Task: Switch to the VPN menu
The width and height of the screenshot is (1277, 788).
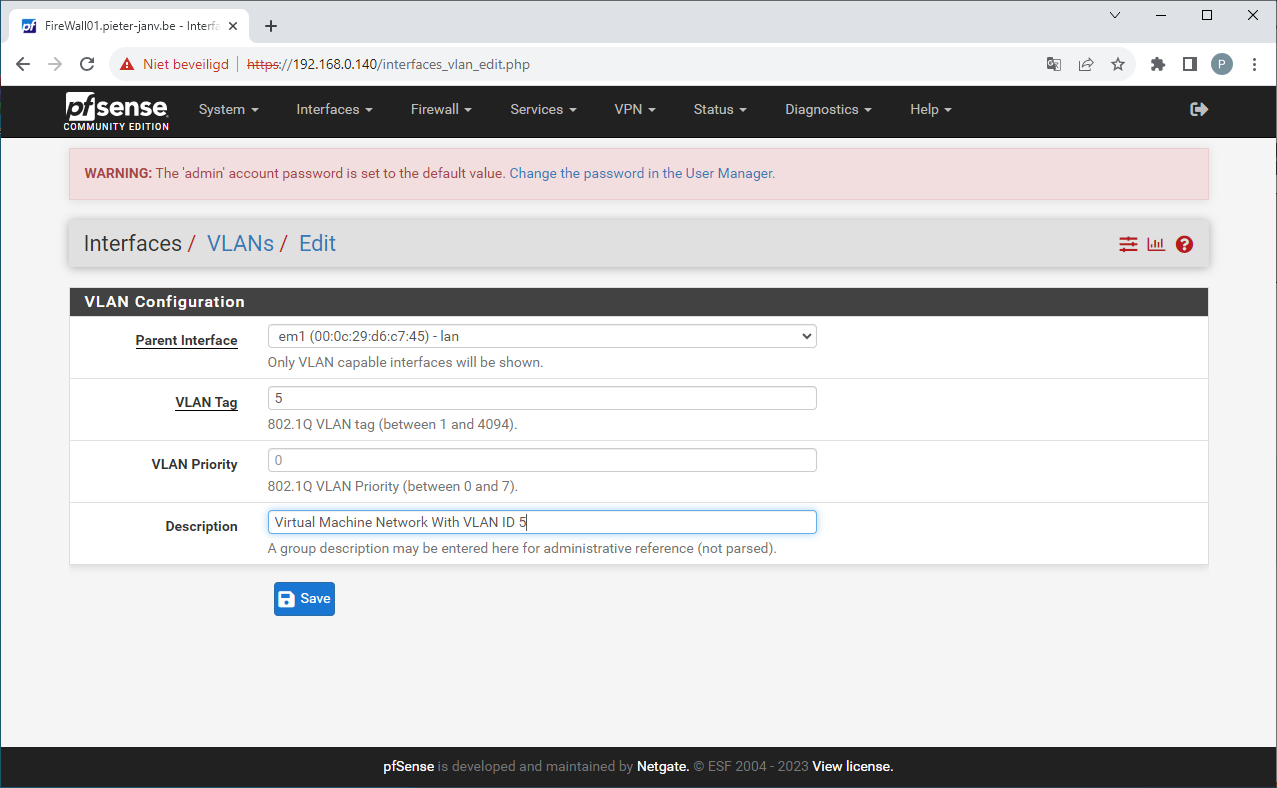Action: [635, 110]
